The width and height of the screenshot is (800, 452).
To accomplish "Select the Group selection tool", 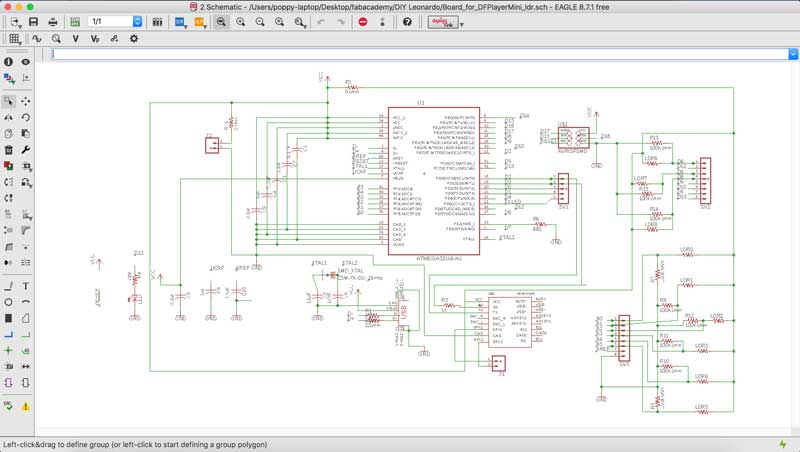I will point(9,101).
